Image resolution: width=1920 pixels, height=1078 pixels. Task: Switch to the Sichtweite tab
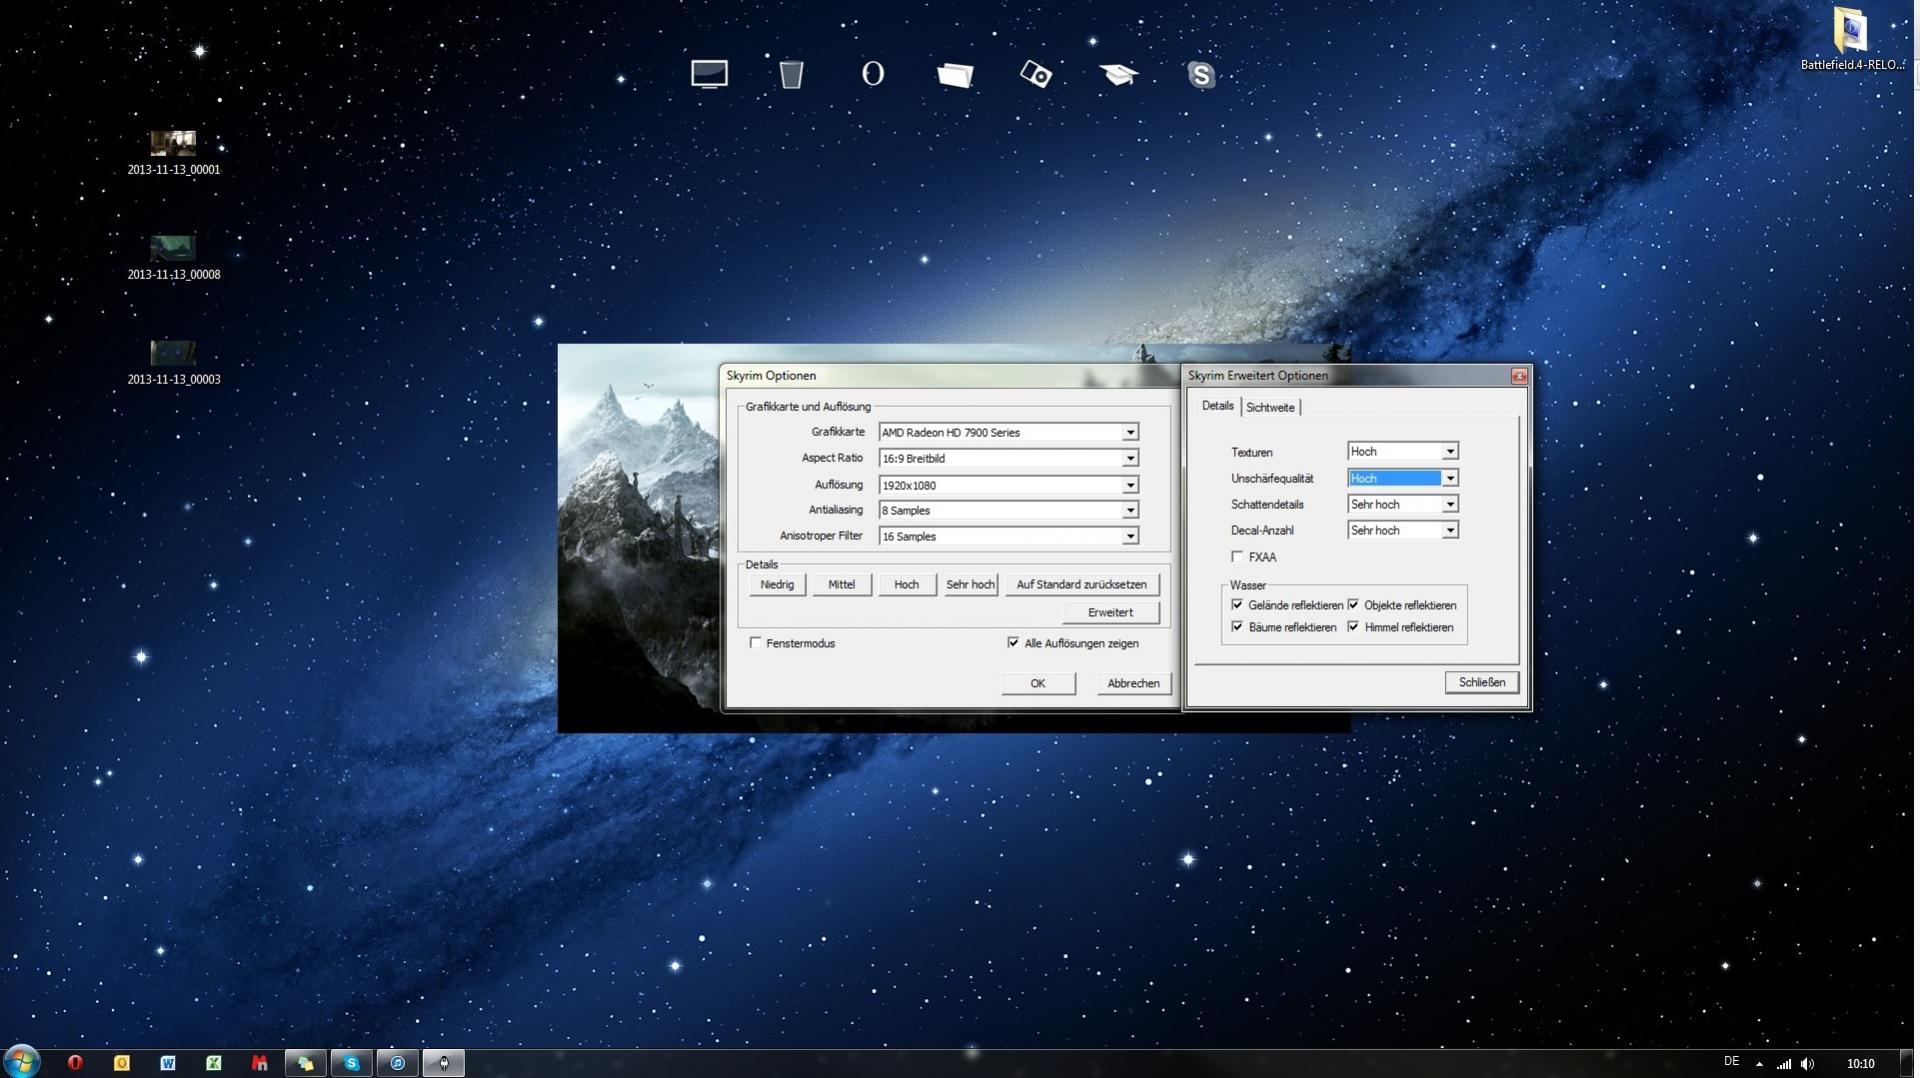(x=1270, y=407)
